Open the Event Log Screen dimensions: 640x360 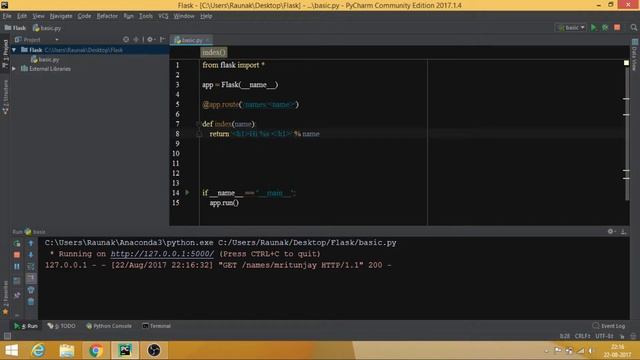click(609, 326)
